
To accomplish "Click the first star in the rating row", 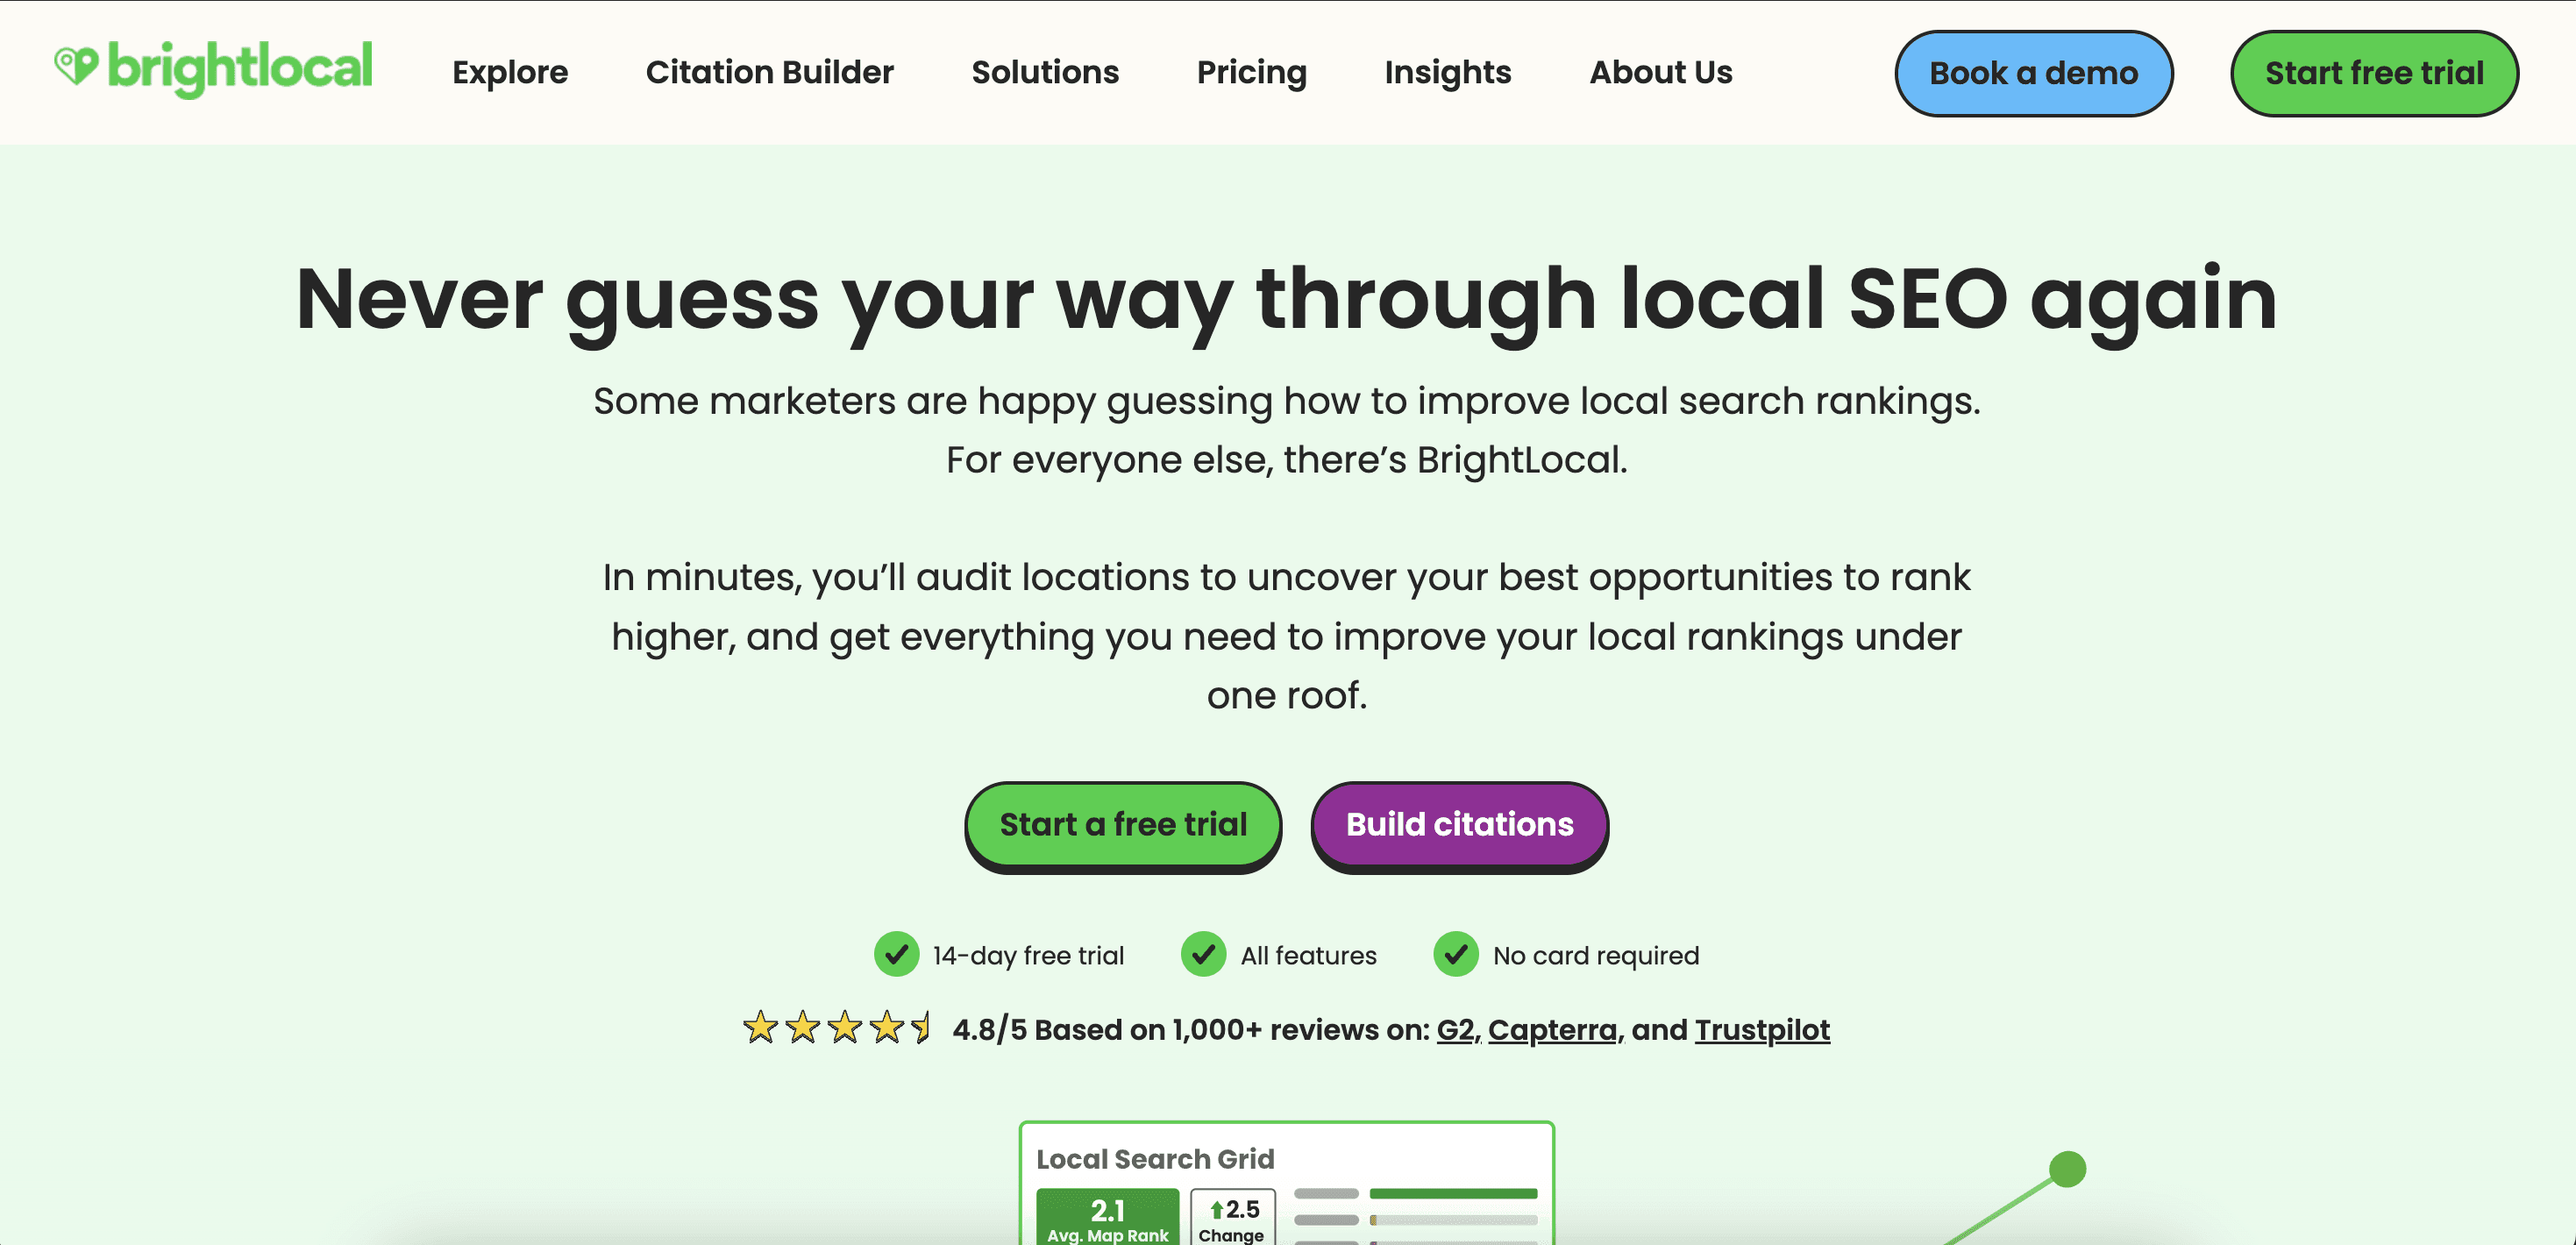I will (x=760, y=1028).
